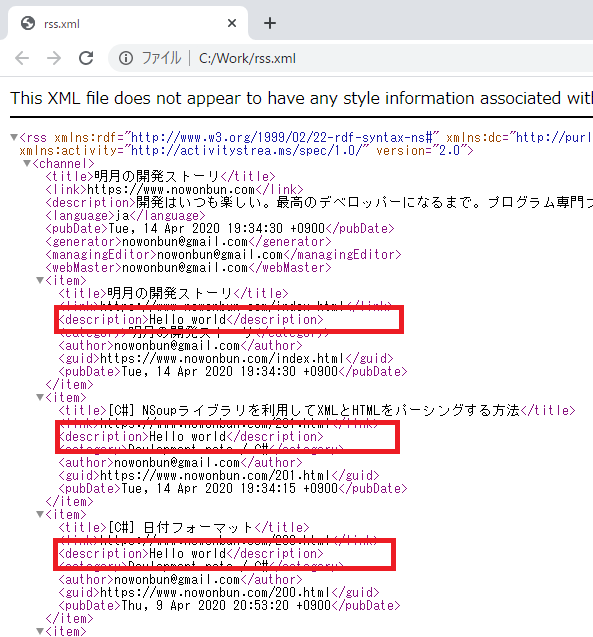Screen dimensions: 593x637
Task: Reload the rss.xml page
Action: (x=86, y=58)
